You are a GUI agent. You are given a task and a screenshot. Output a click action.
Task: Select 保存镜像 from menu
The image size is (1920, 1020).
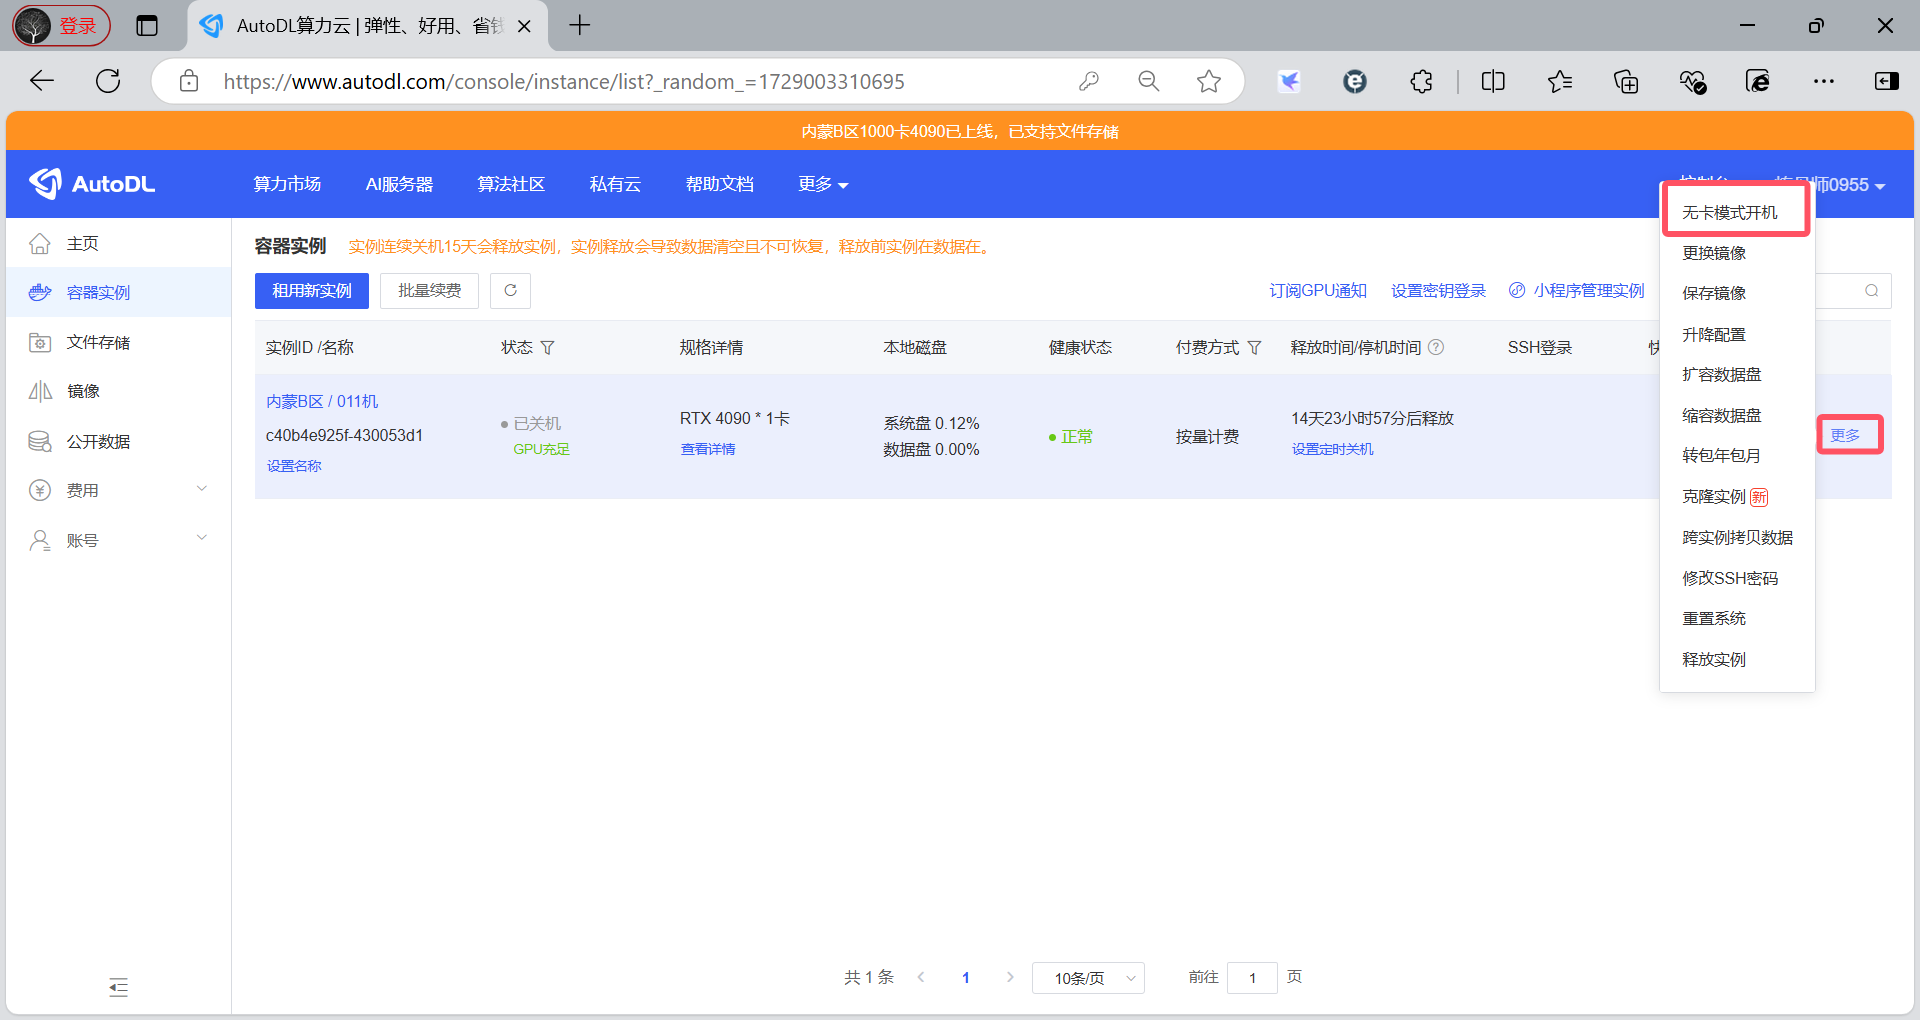tap(1714, 293)
